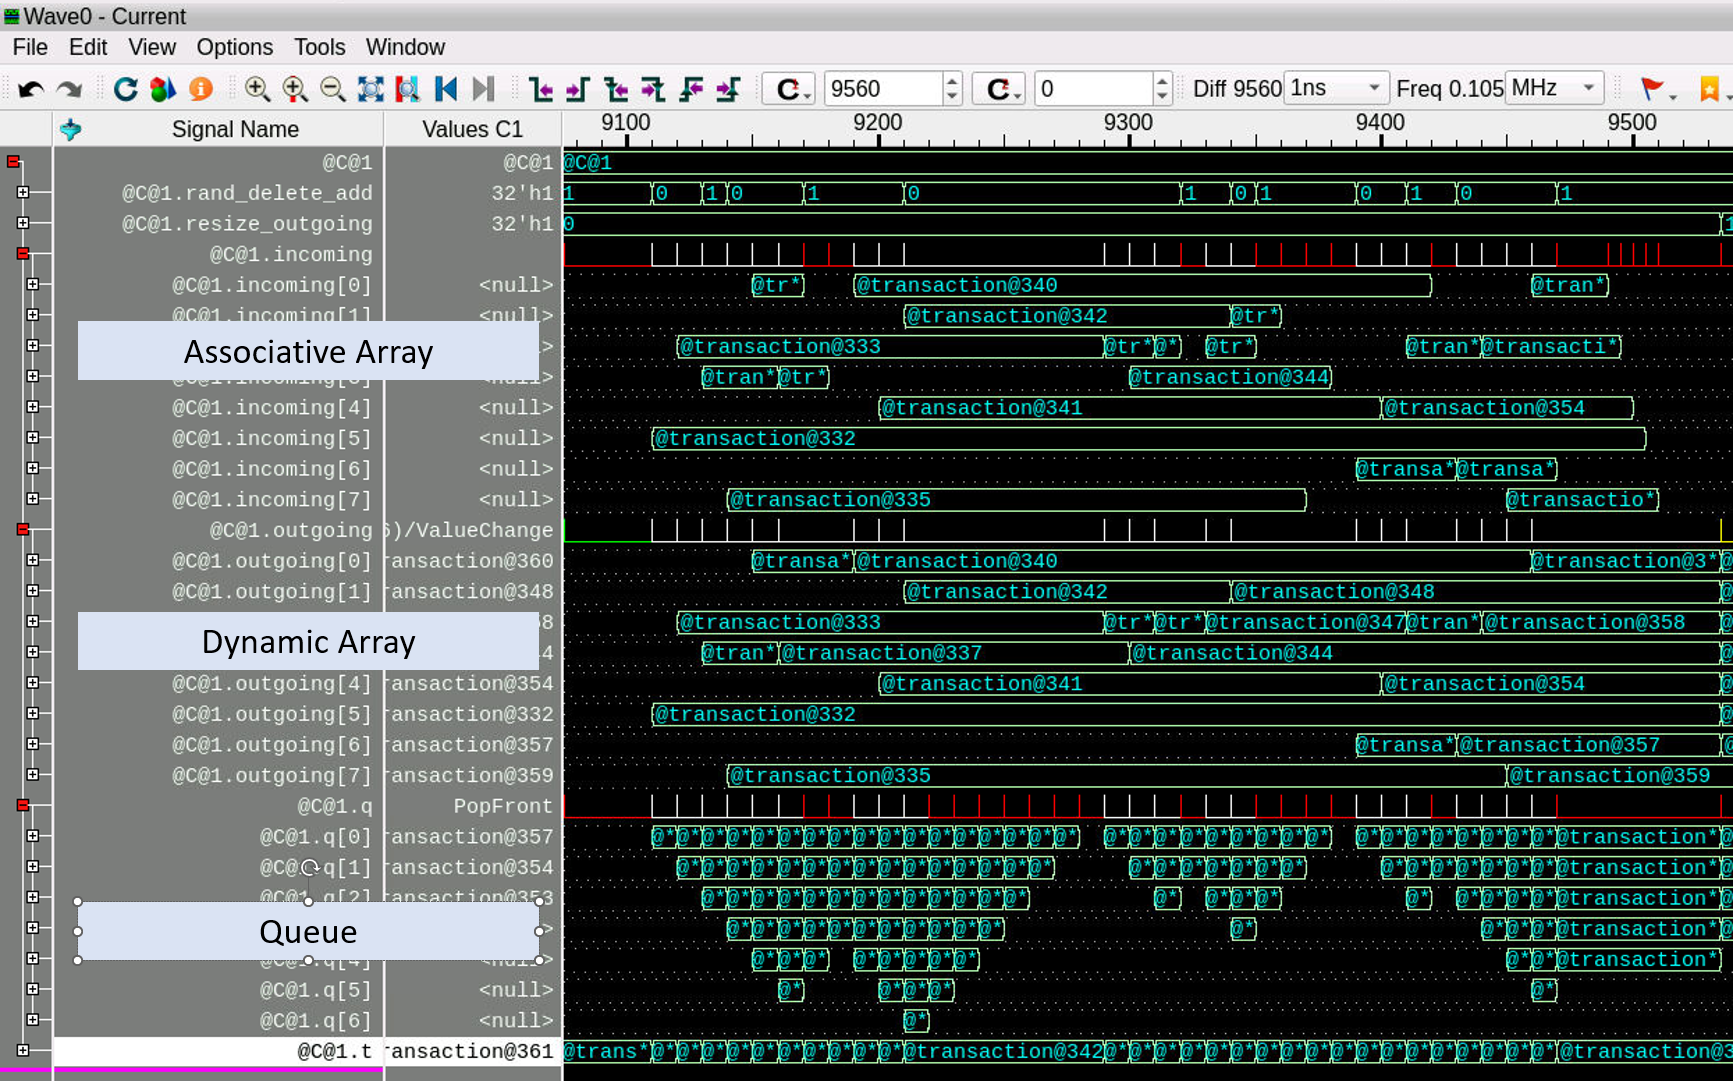Reload the waveform display

(125, 88)
